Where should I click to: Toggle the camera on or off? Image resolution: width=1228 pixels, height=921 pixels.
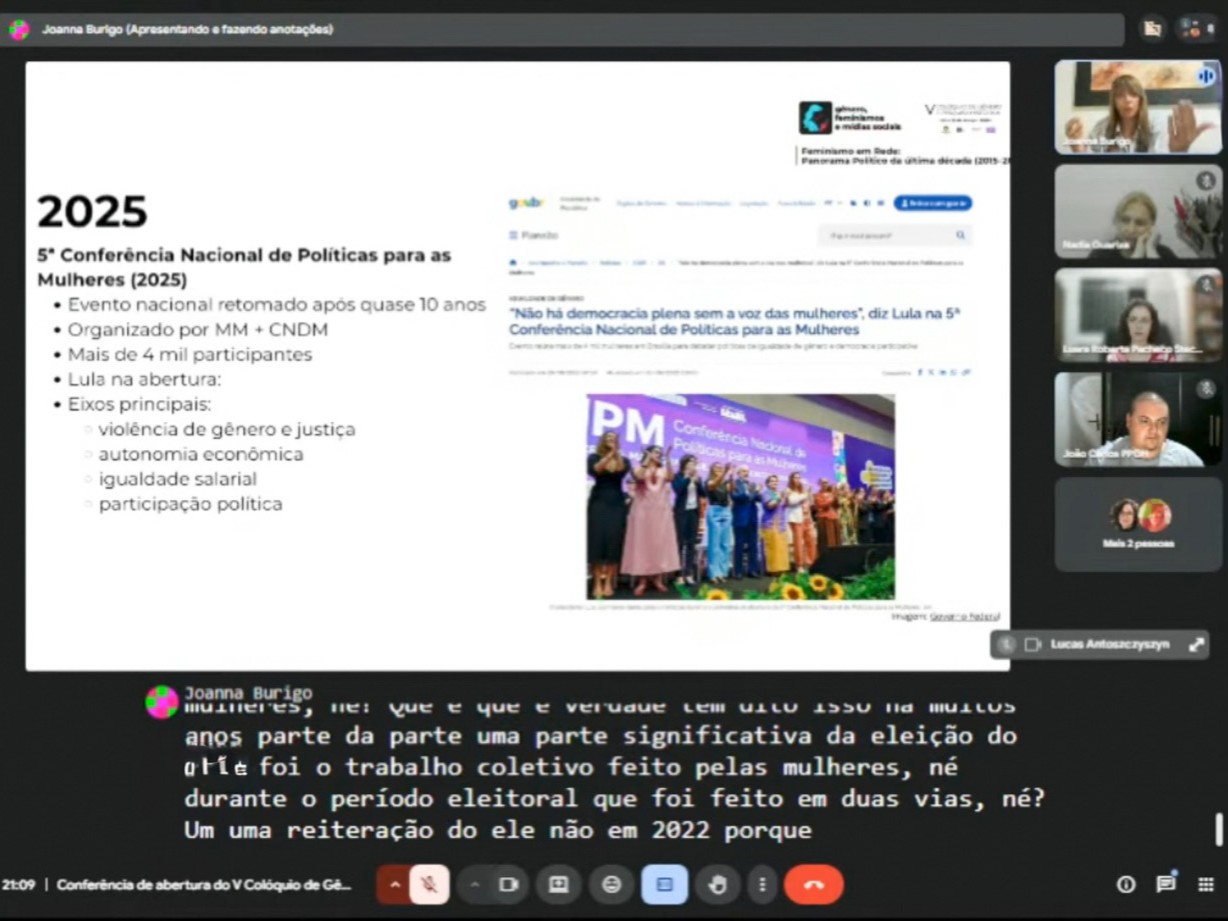509,885
